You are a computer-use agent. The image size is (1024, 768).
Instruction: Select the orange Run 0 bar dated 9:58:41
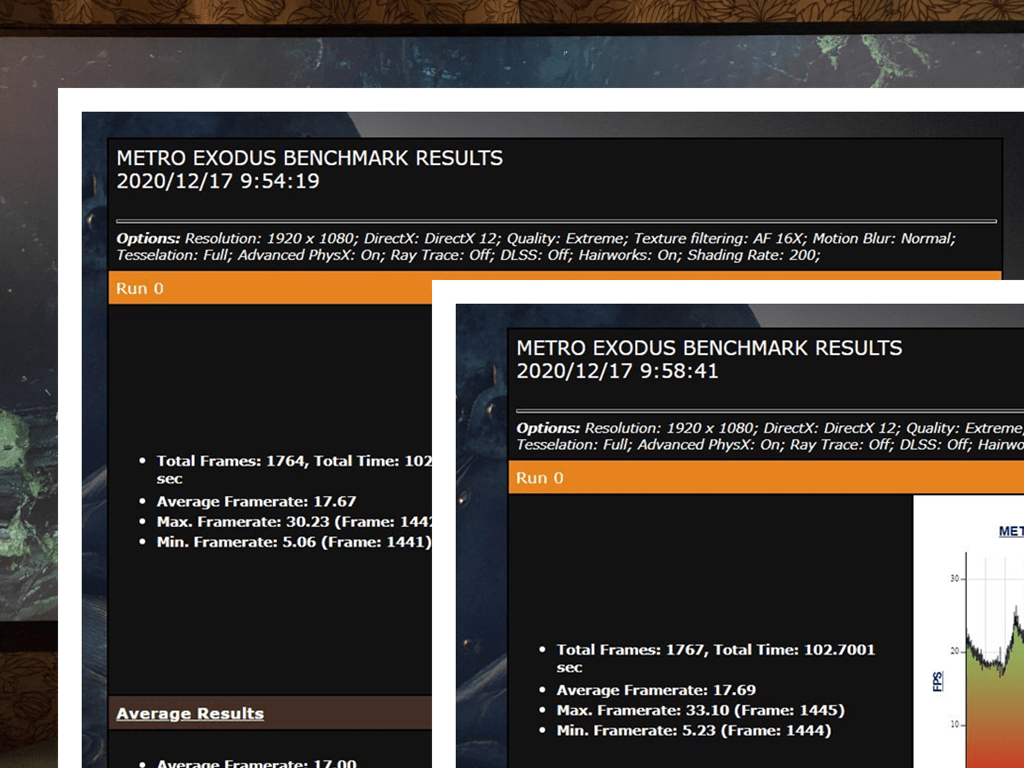(766, 477)
